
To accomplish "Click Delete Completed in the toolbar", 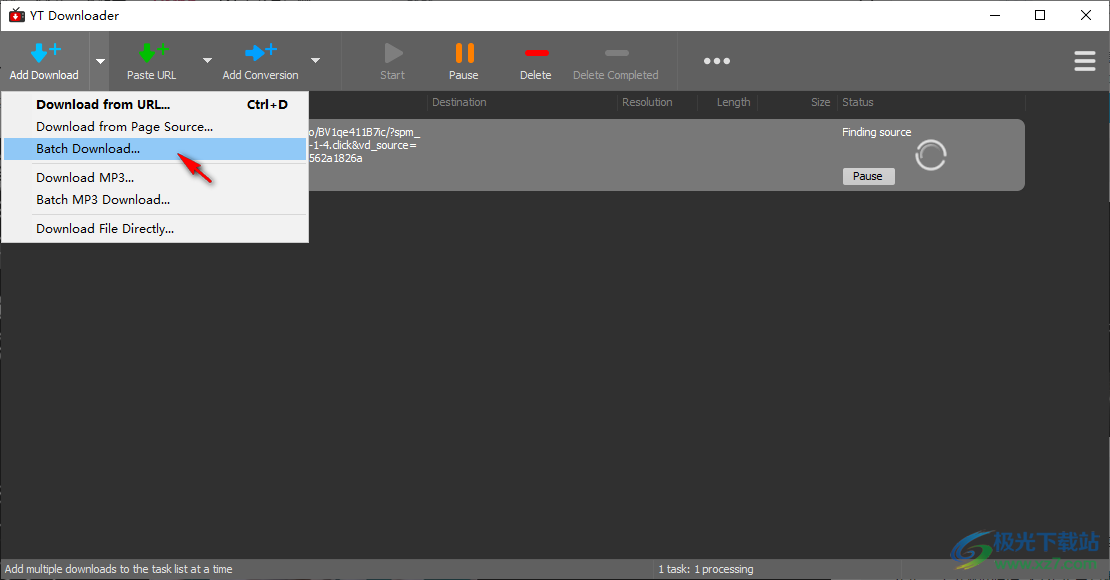I will pos(615,61).
